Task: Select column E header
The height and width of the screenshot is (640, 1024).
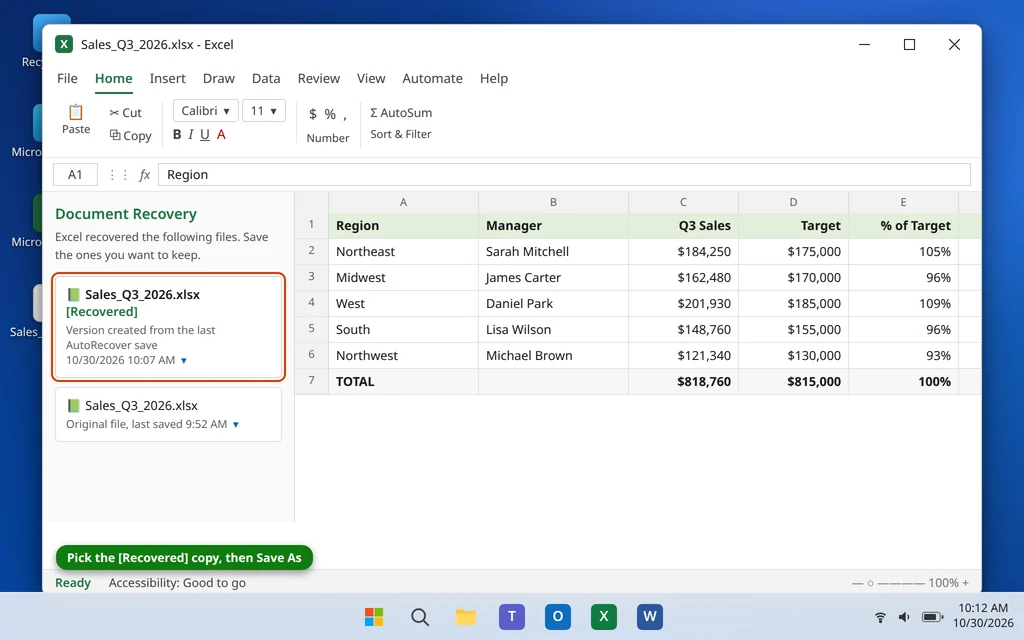Action: coord(903,202)
